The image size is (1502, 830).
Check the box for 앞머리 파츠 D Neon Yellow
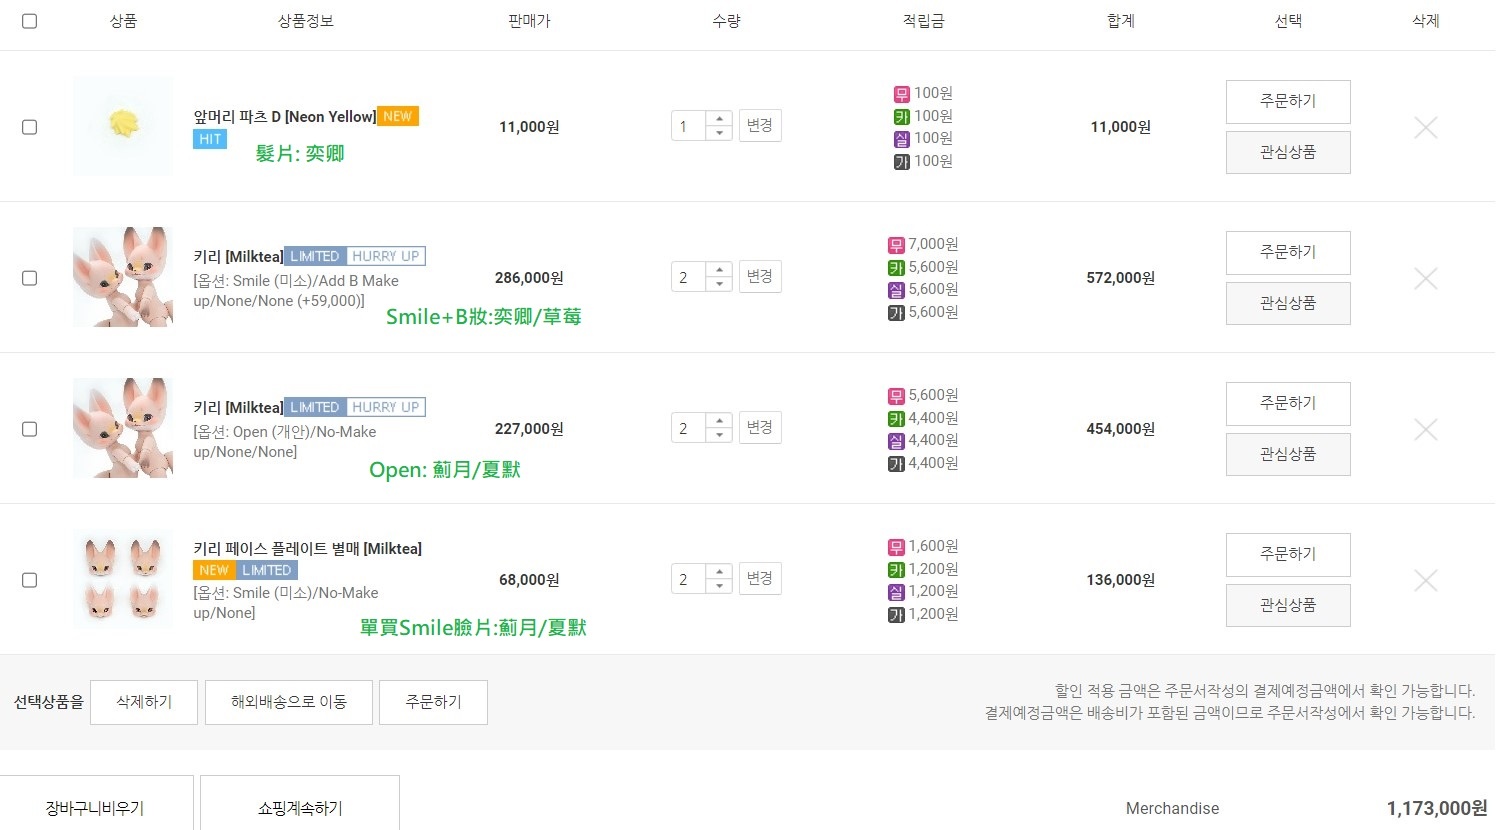click(x=30, y=127)
